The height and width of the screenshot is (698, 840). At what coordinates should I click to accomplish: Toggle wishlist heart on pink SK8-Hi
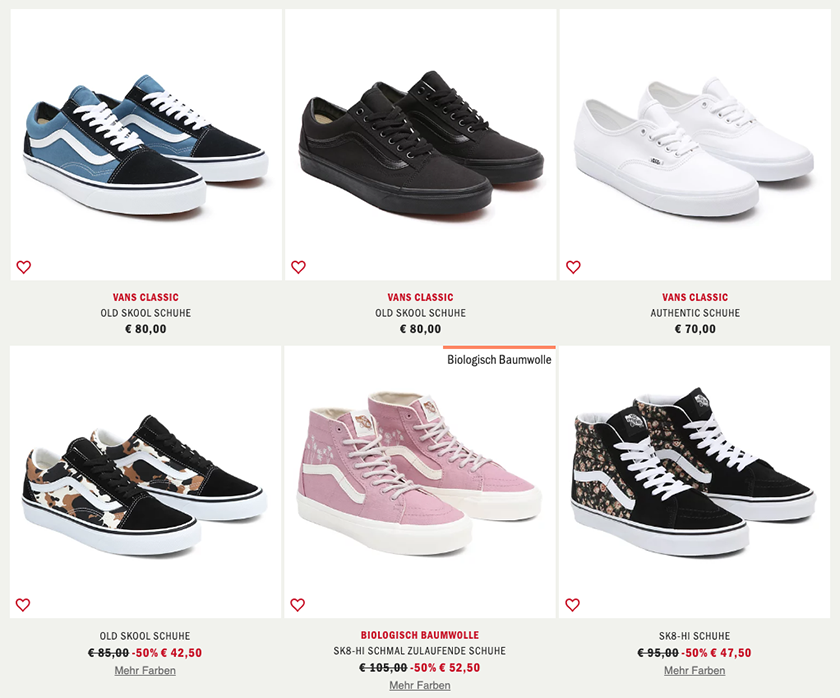[x=298, y=605]
